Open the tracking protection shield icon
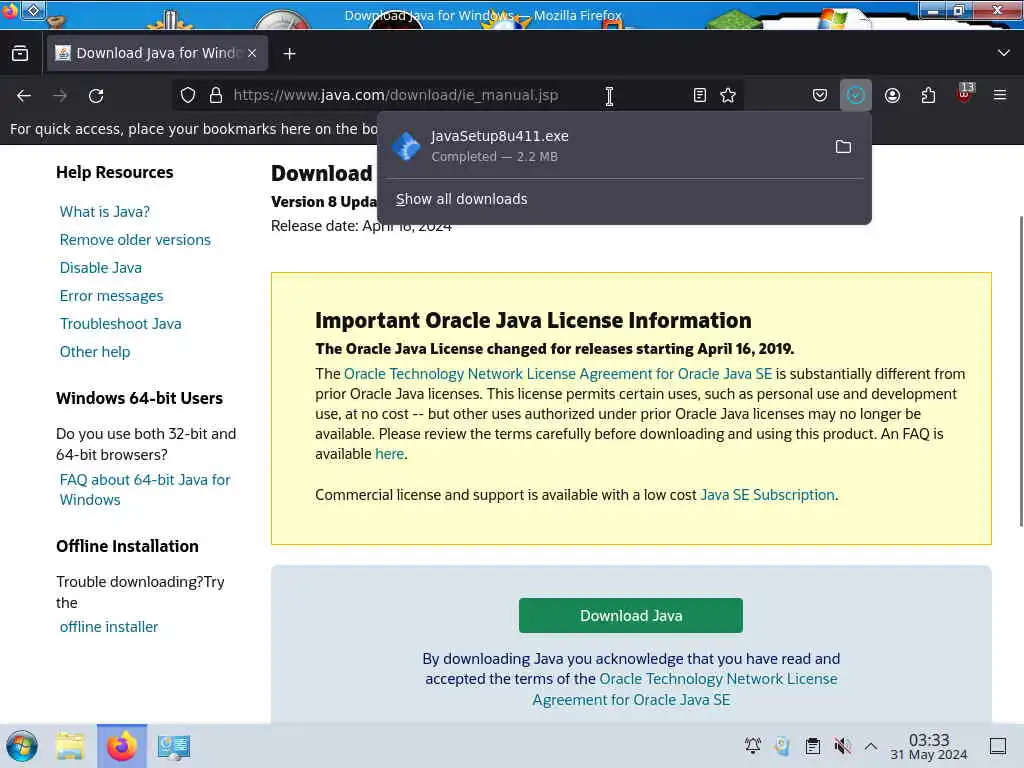 pyautogui.click(x=188, y=95)
